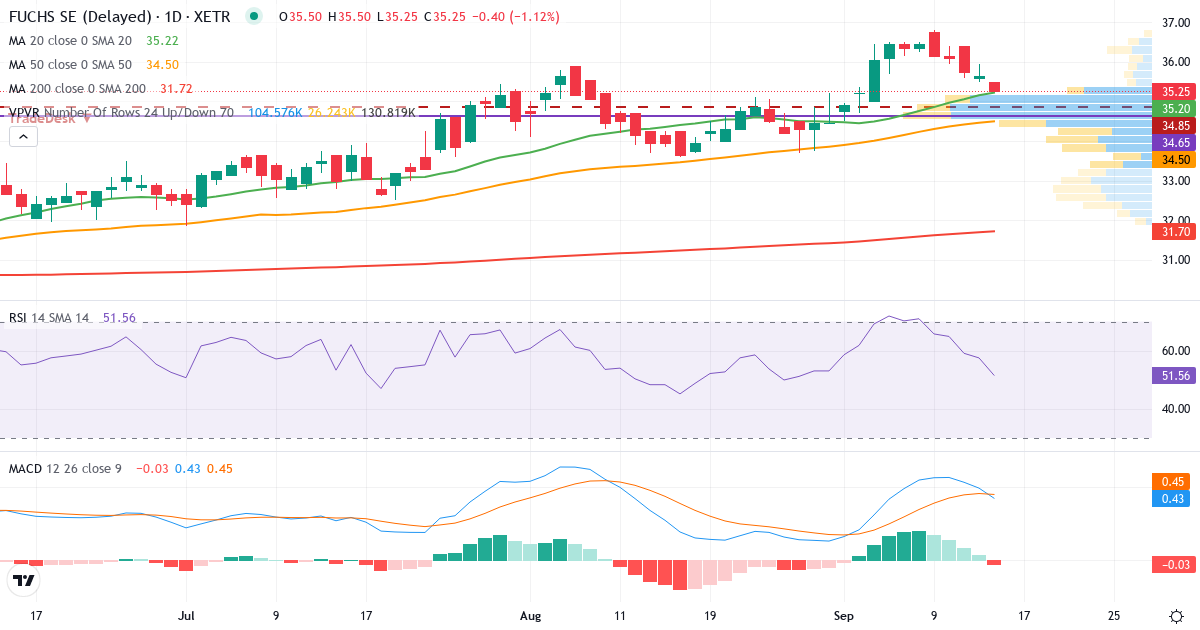Select the RSI 14 indicator legend
The width and height of the screenshot is (1200, 630).
pyautogui.click(x=49, y=318)
